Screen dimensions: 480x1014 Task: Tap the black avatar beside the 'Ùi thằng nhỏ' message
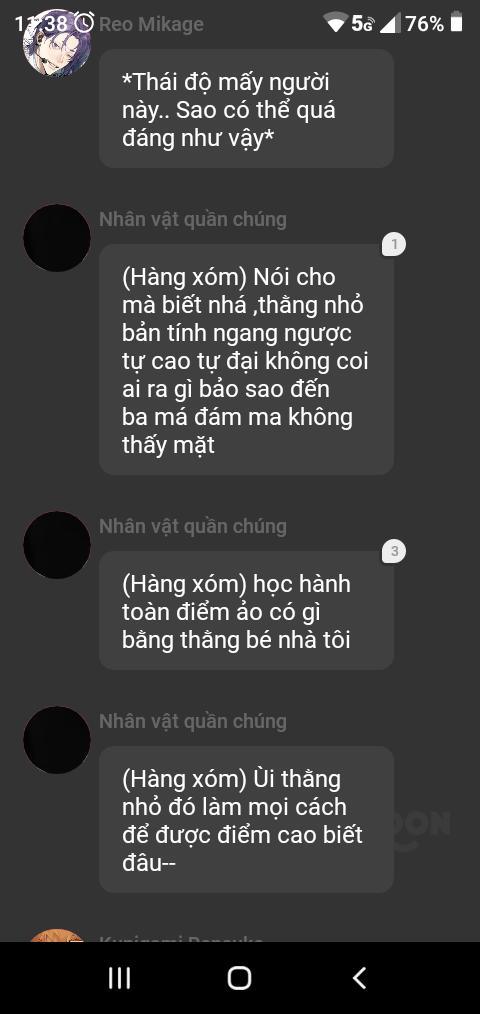57,740
